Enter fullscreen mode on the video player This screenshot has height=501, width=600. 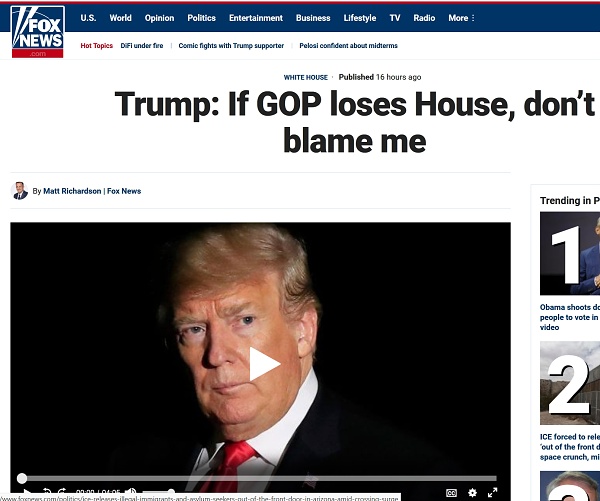[492, 492]
